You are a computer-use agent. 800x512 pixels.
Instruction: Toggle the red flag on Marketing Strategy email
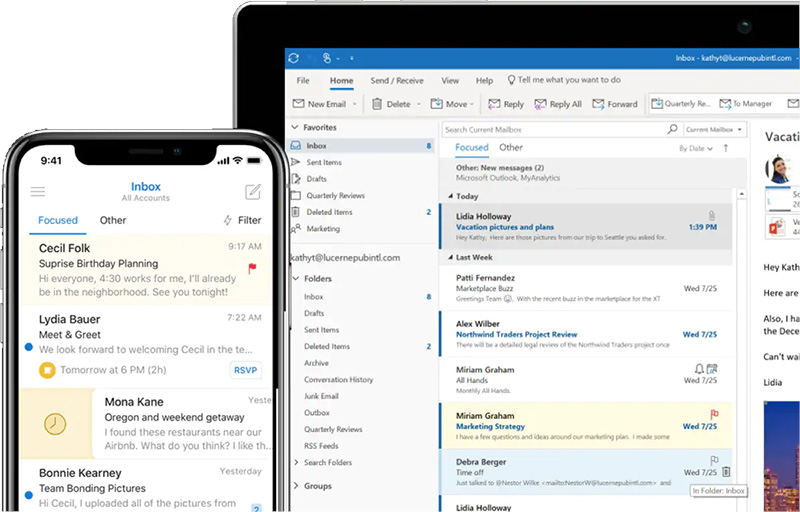click(714, 414)
